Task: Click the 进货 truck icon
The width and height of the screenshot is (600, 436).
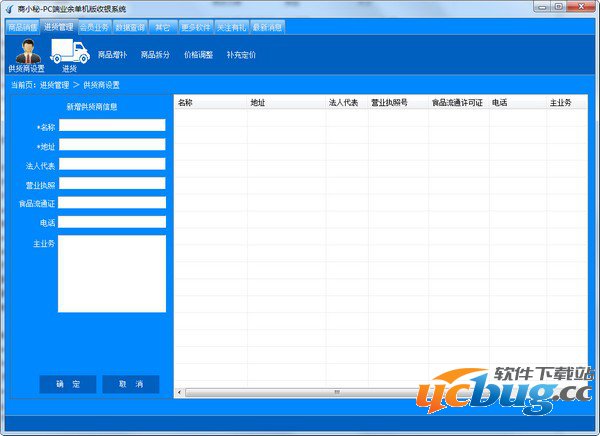Action: (70, 56)
